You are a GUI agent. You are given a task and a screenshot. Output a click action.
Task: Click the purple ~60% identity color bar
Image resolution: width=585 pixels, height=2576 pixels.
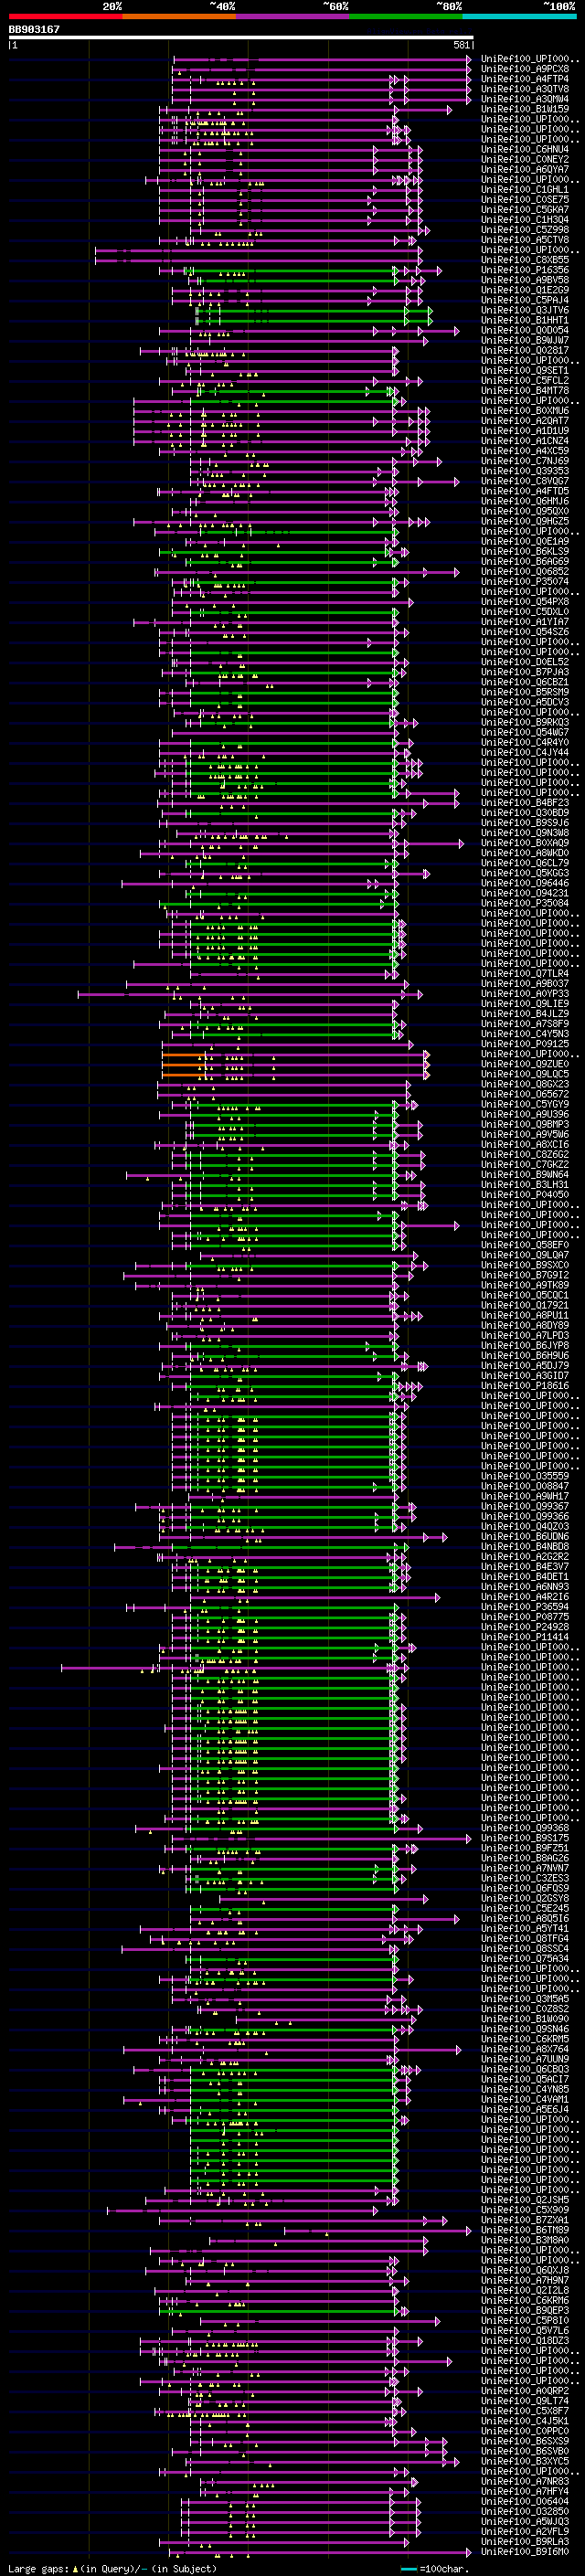[293, 16]
